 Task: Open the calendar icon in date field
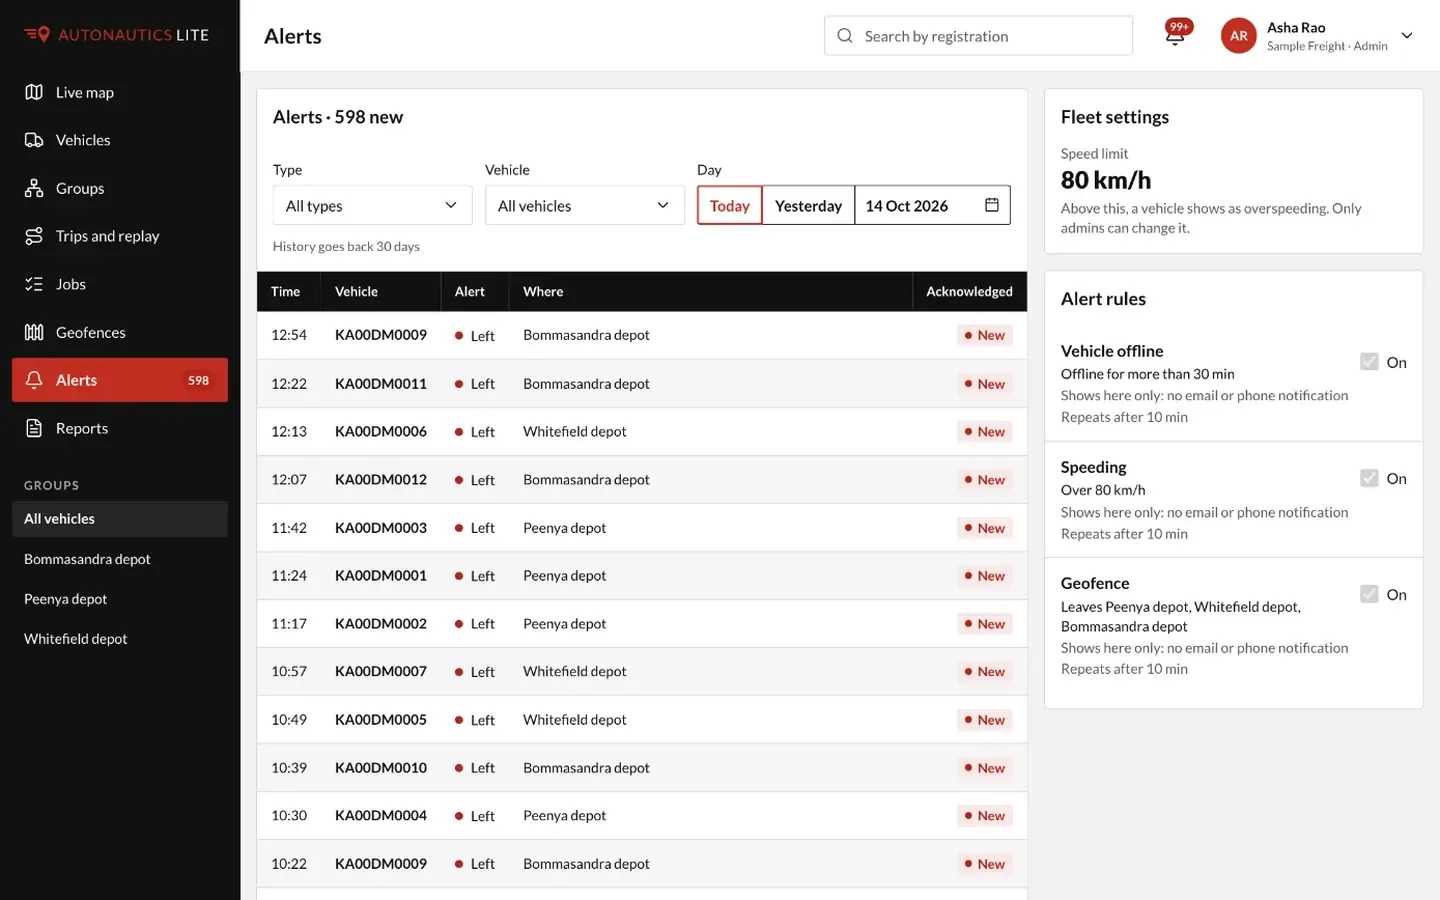tap(992, 205)
